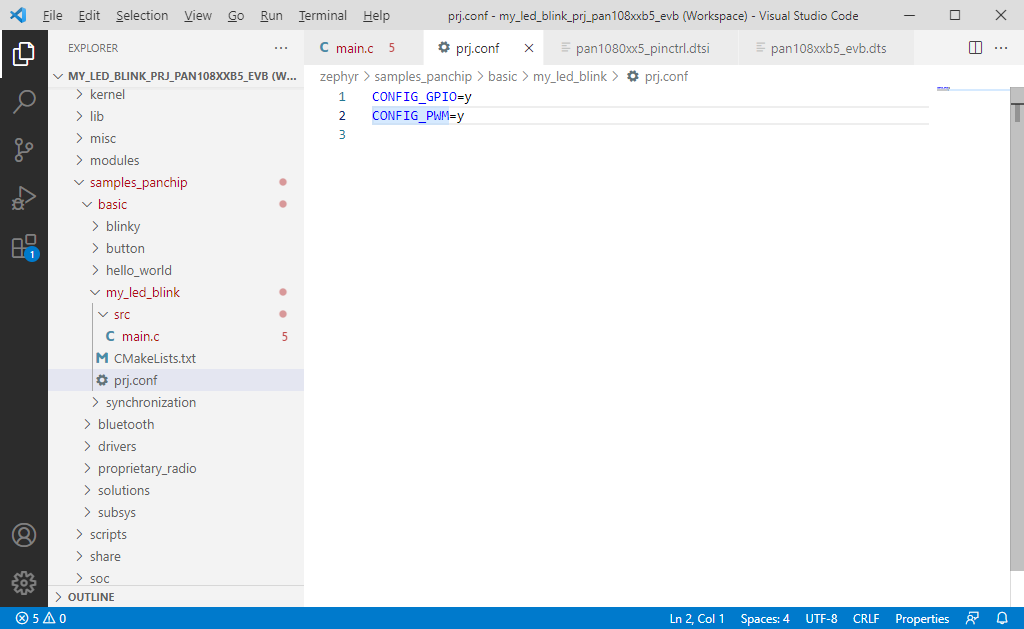Open the Explorer view in activity bar

24,54
